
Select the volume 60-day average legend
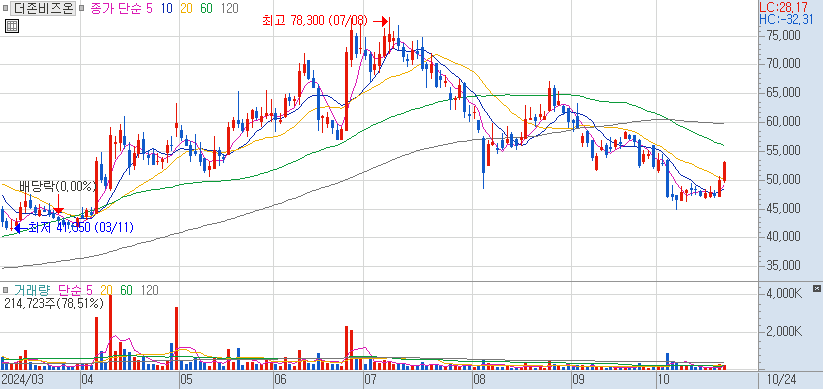[126, 290]
